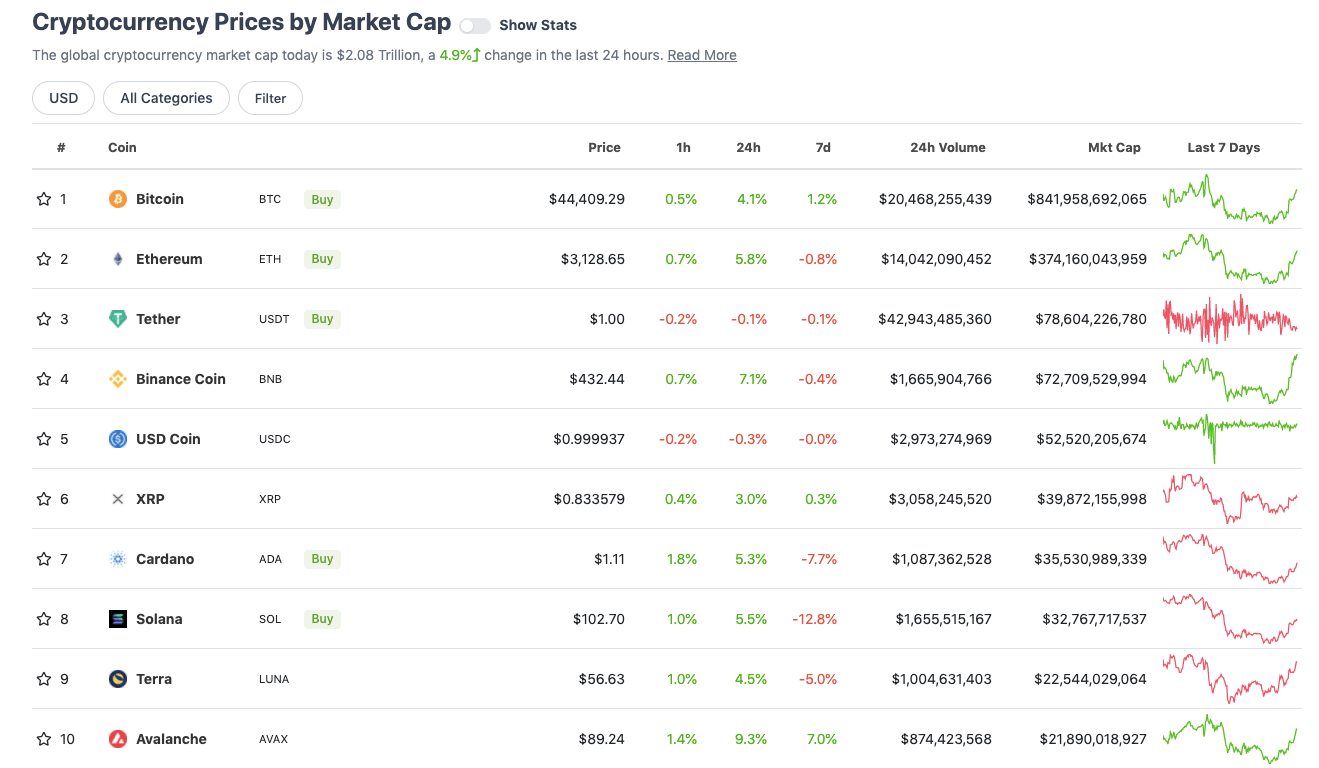Click the XRP price $0.833579
The image size is (1319, 768).
click(x=589, y=499)
